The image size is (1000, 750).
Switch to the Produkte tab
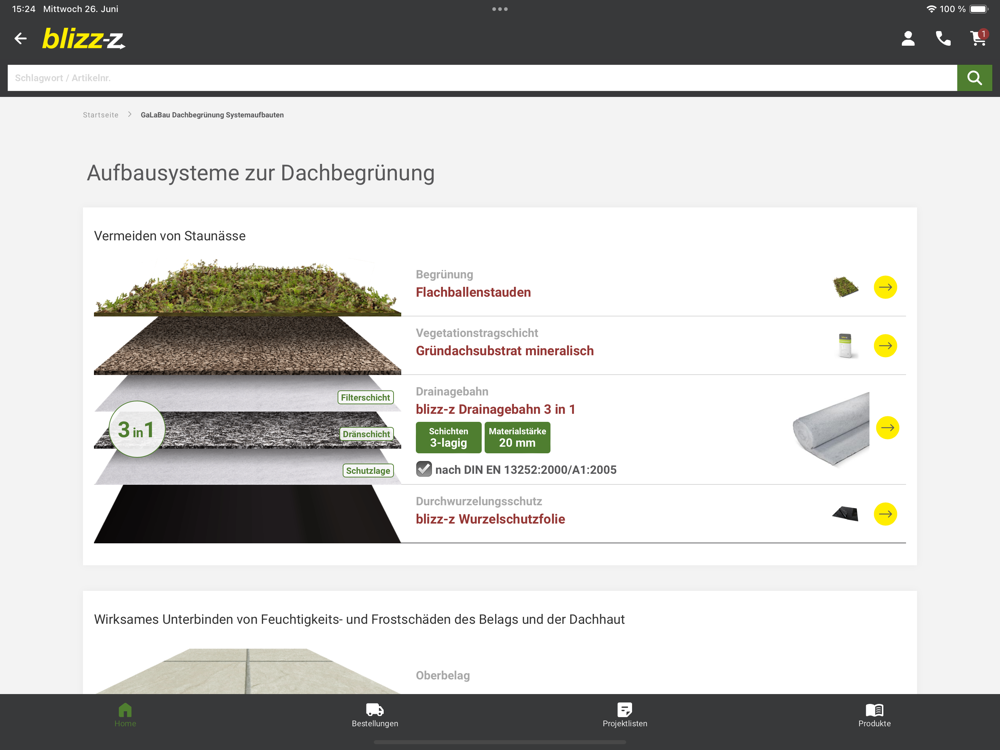click(x=874, y=715)
